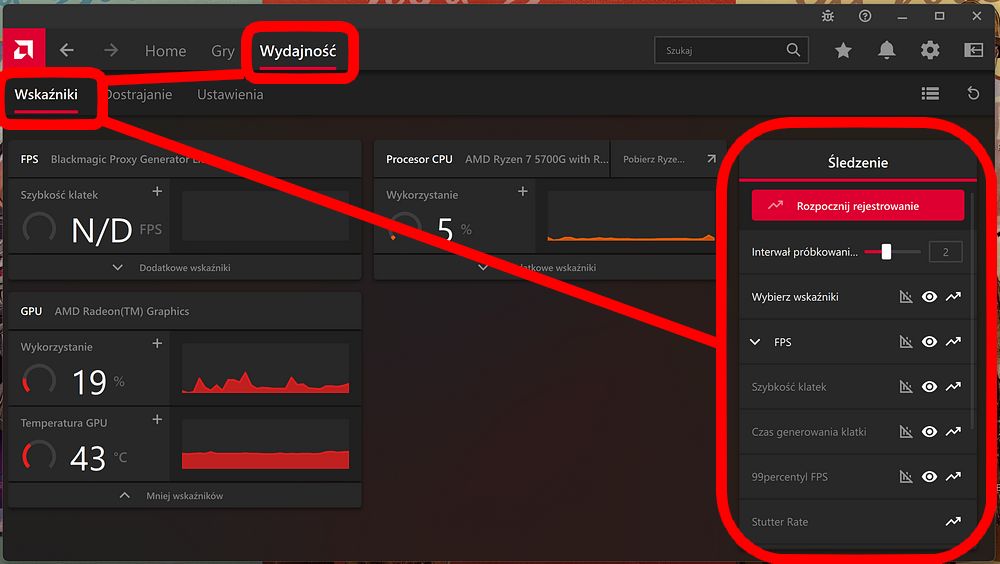The width and height of the screenshot is (1000, 564).
Task: Click logging trend icon for Czas generowania klatki
Action: [953, 432]
